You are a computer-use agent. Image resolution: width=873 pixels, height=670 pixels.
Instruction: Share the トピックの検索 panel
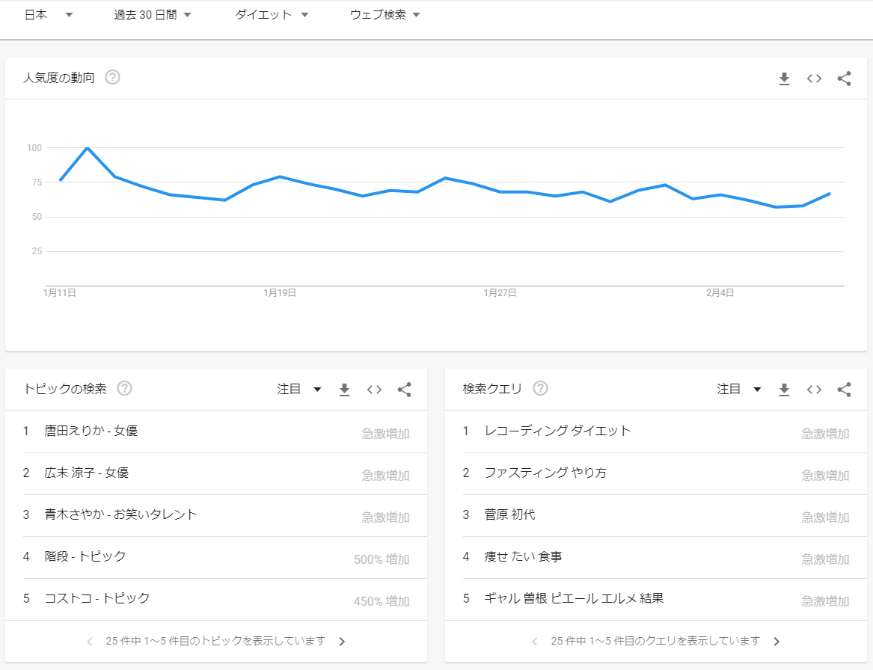[x=404, y=389]
